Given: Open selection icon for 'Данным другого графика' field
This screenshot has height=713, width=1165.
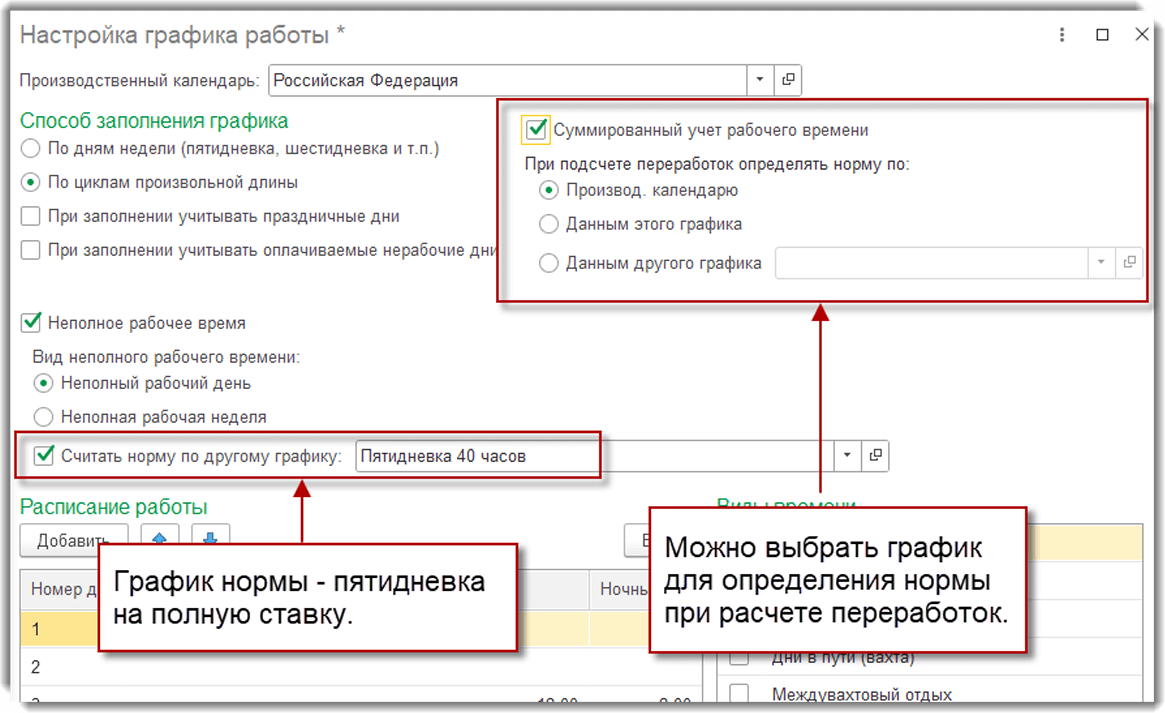Looking at the screenshot, I should tap(1129, 262).
